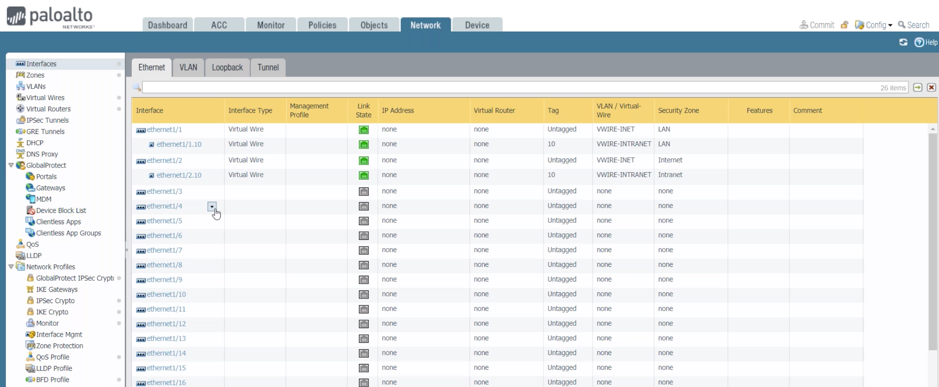Open Clientless App Groups item
Screen dimensions: 939x387
[68, 233]
